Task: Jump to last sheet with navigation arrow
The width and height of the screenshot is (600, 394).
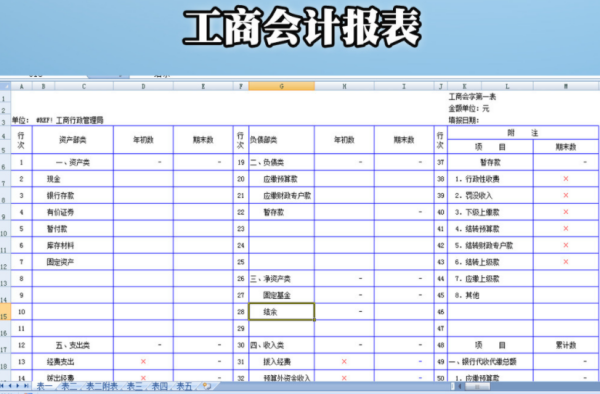Action: [x=26, y=386]
